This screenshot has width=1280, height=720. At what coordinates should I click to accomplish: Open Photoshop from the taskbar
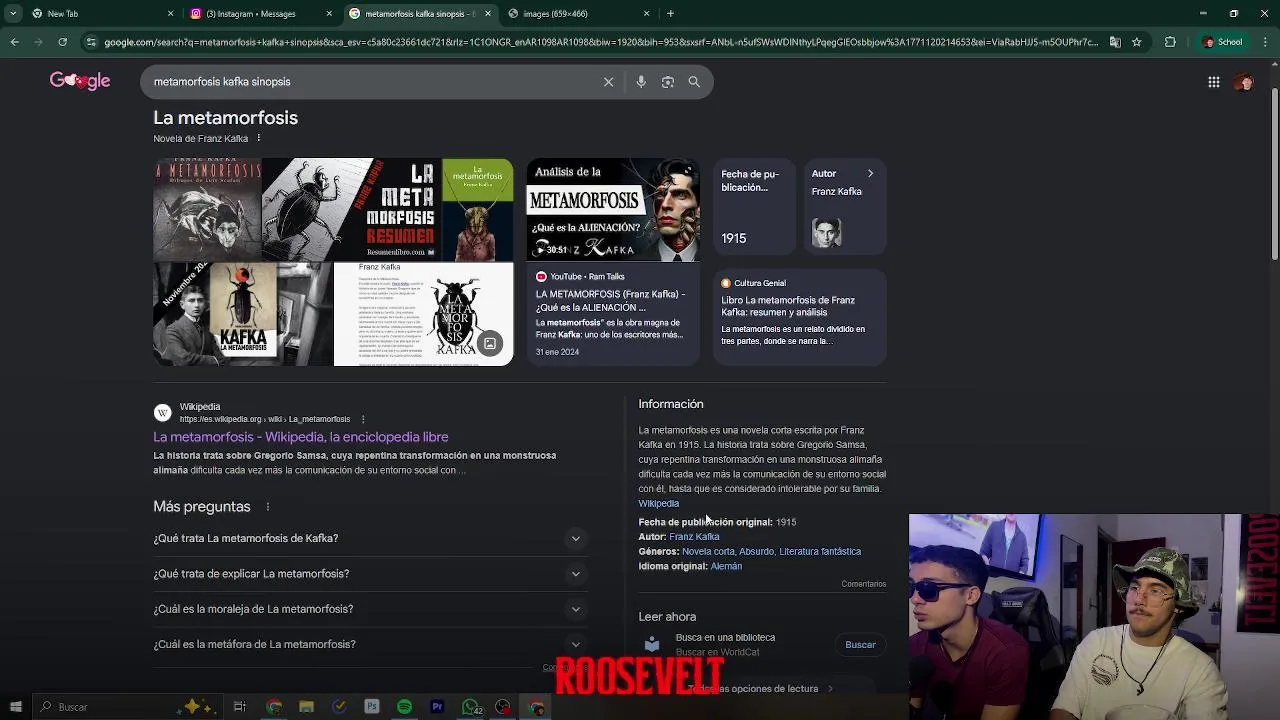(372, 707)
